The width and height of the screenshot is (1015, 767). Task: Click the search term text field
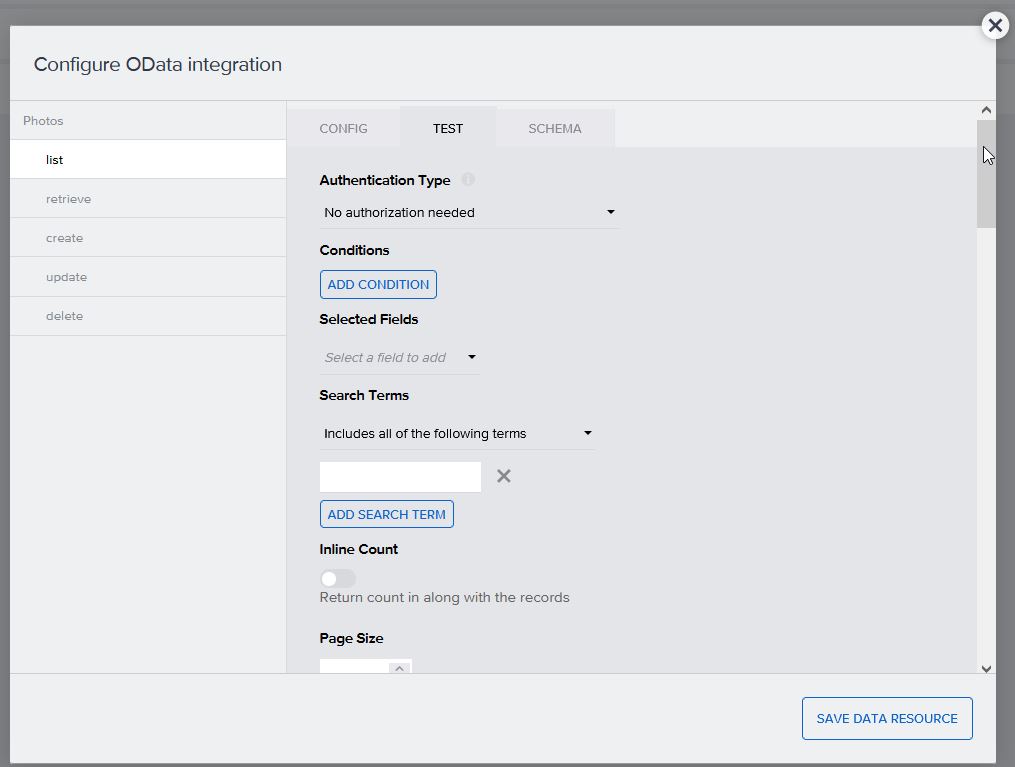pyautogui.click(x=400, y=476)
